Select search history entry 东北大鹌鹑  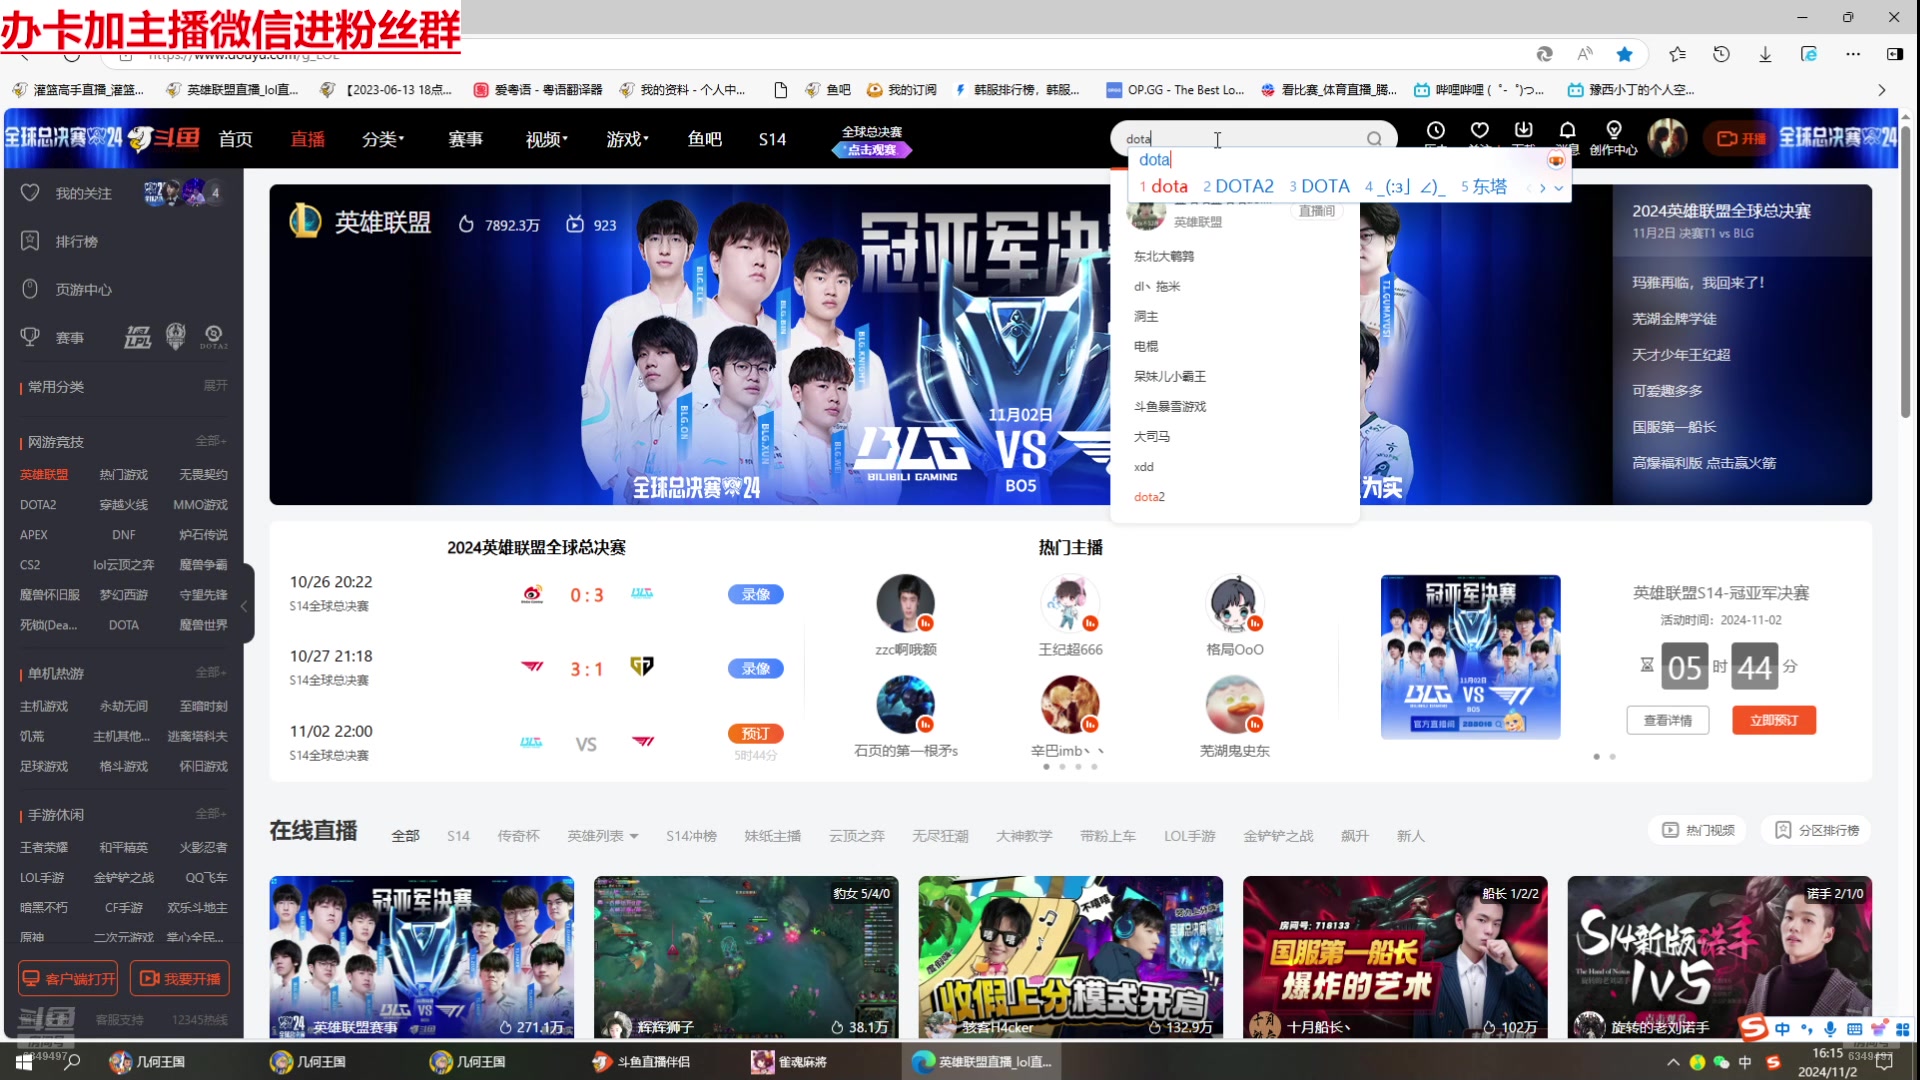tap(1163, 256)
